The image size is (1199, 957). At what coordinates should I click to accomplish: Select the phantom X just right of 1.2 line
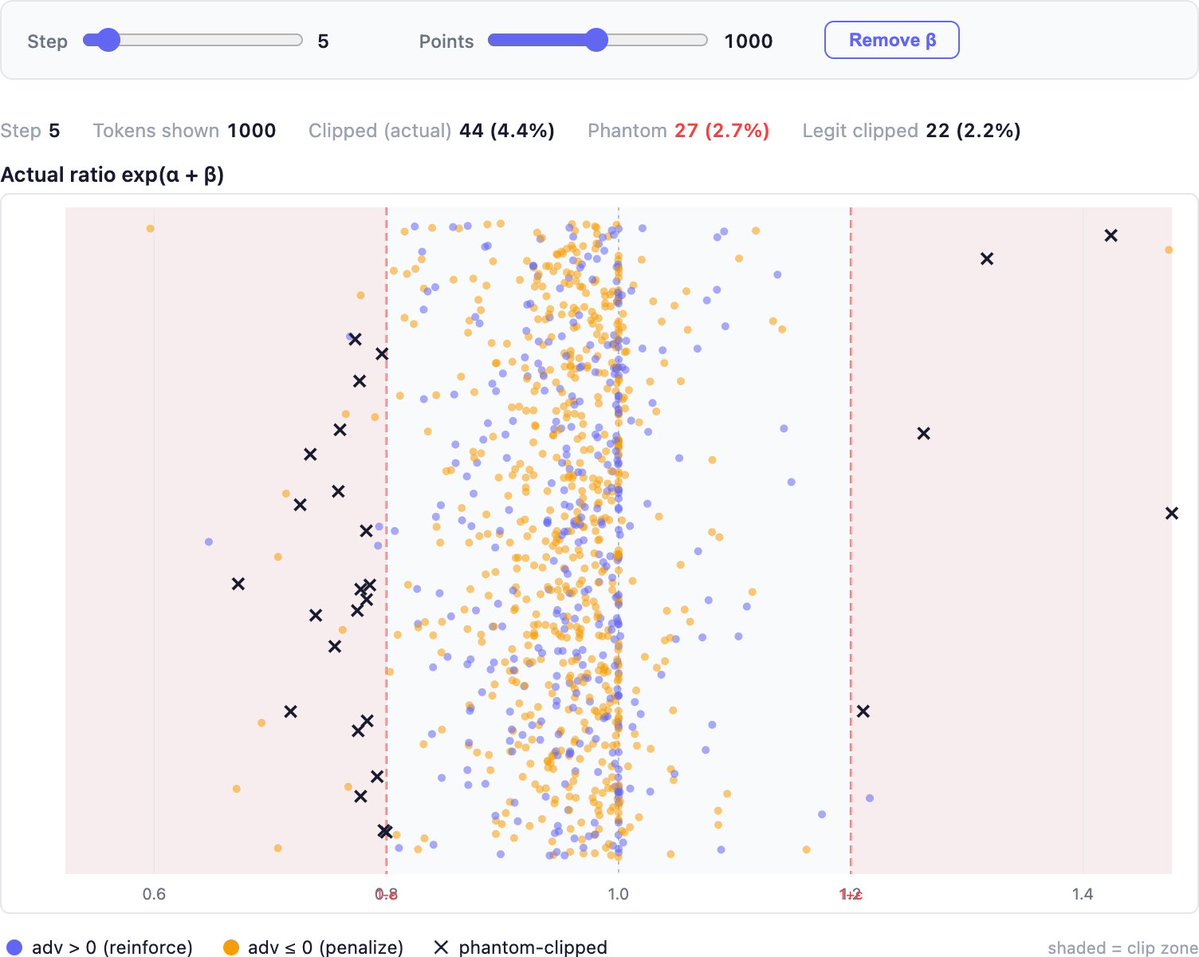click(x=863, y=711)
